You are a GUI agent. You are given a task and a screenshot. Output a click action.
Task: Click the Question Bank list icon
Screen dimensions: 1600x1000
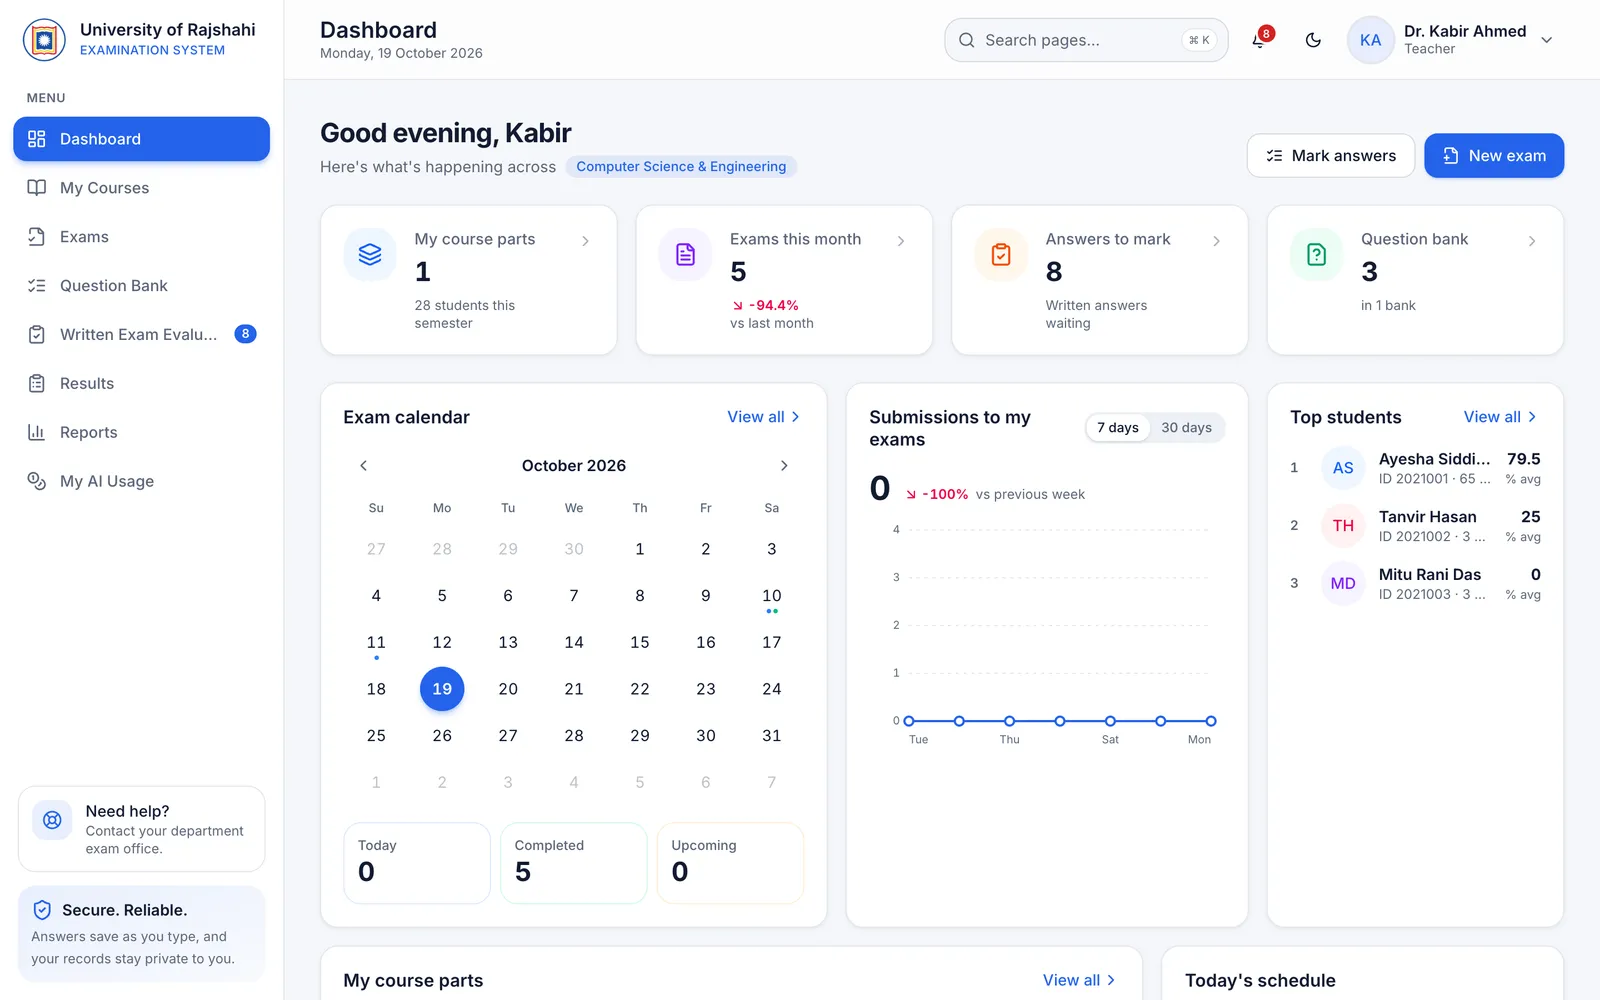pyautogui.click(x=37, y=286)
